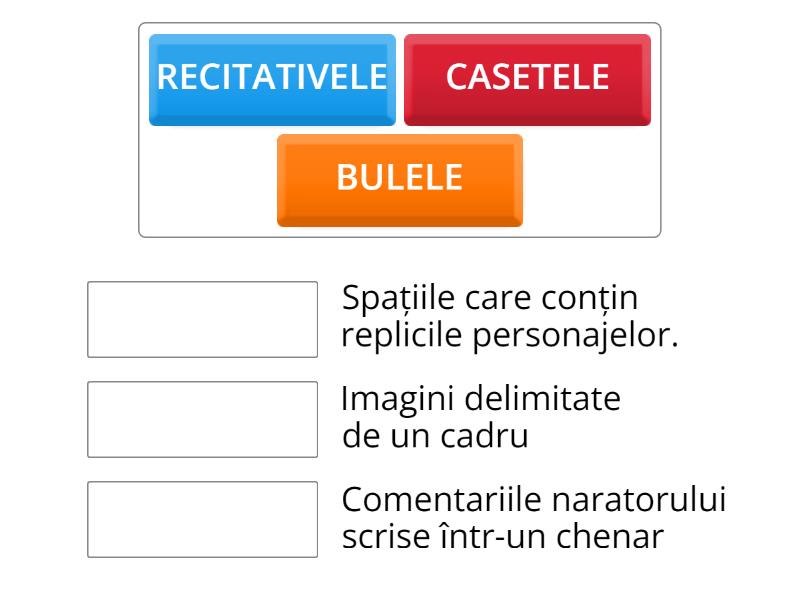The height and width of the screenshot is (600, 800).
Task: Choose the answer tile labeled CASETELE
Action: (527, 80)
